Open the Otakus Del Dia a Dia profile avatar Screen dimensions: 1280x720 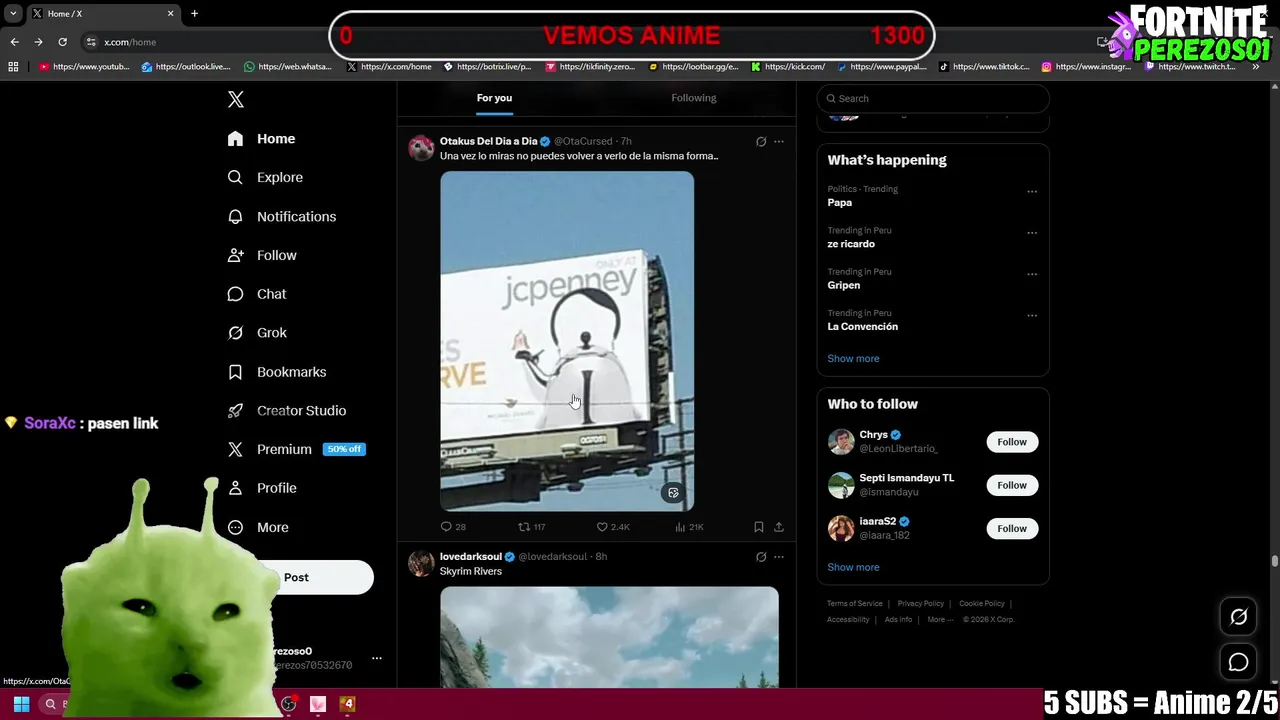click(x=421, y=147)
